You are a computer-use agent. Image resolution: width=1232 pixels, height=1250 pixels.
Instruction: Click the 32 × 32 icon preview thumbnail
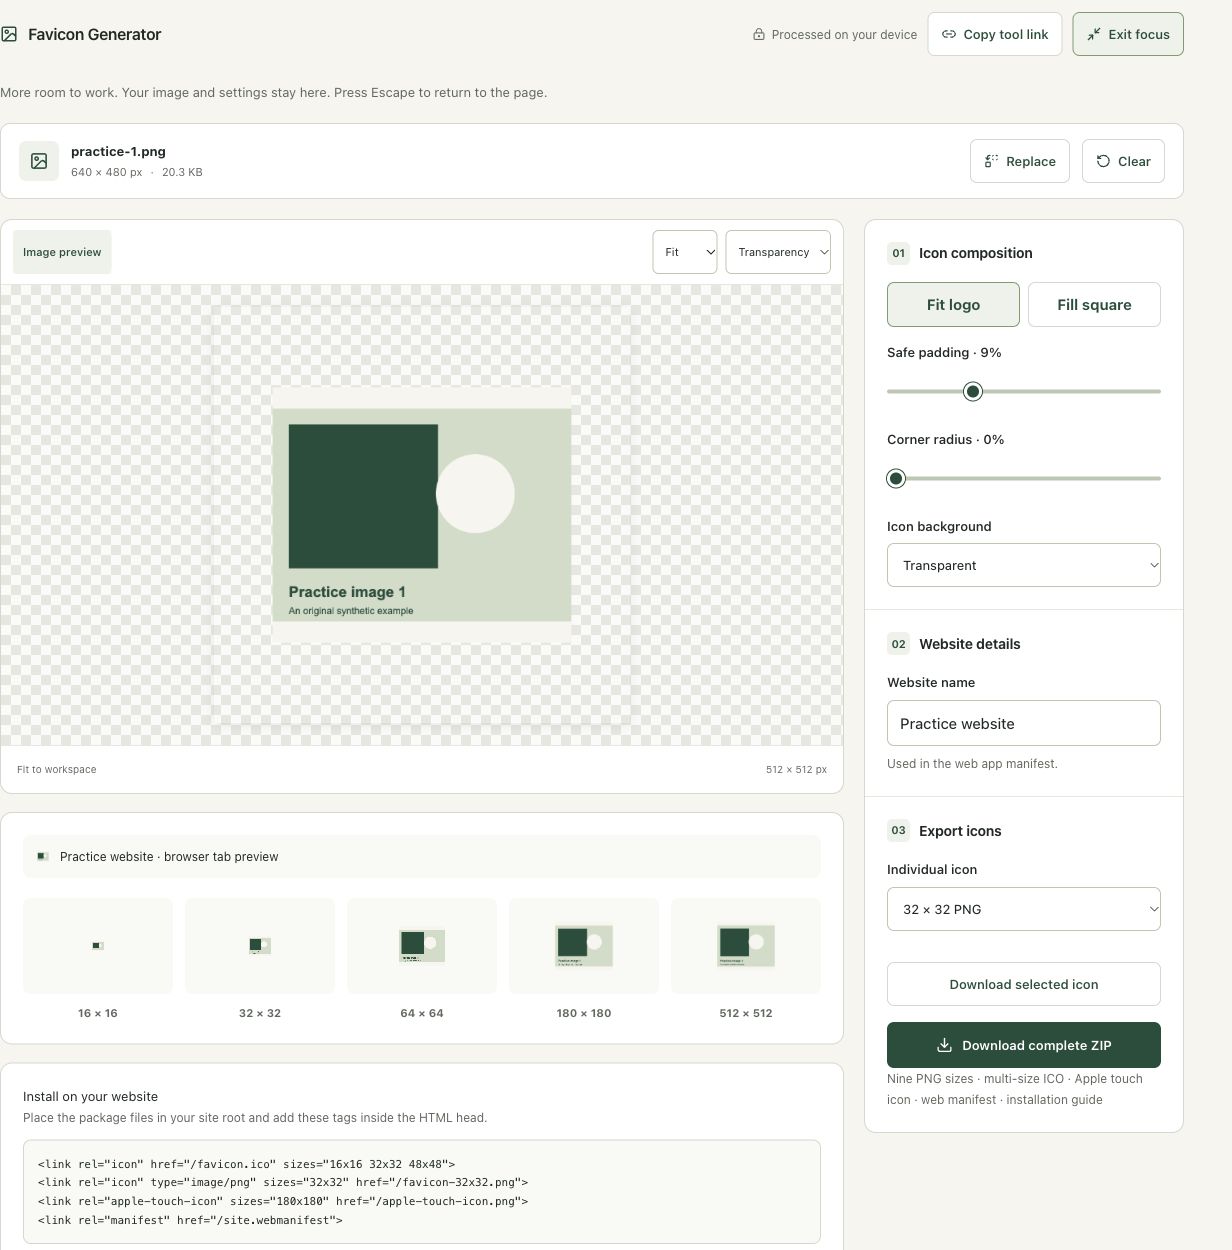pos(260,946)
